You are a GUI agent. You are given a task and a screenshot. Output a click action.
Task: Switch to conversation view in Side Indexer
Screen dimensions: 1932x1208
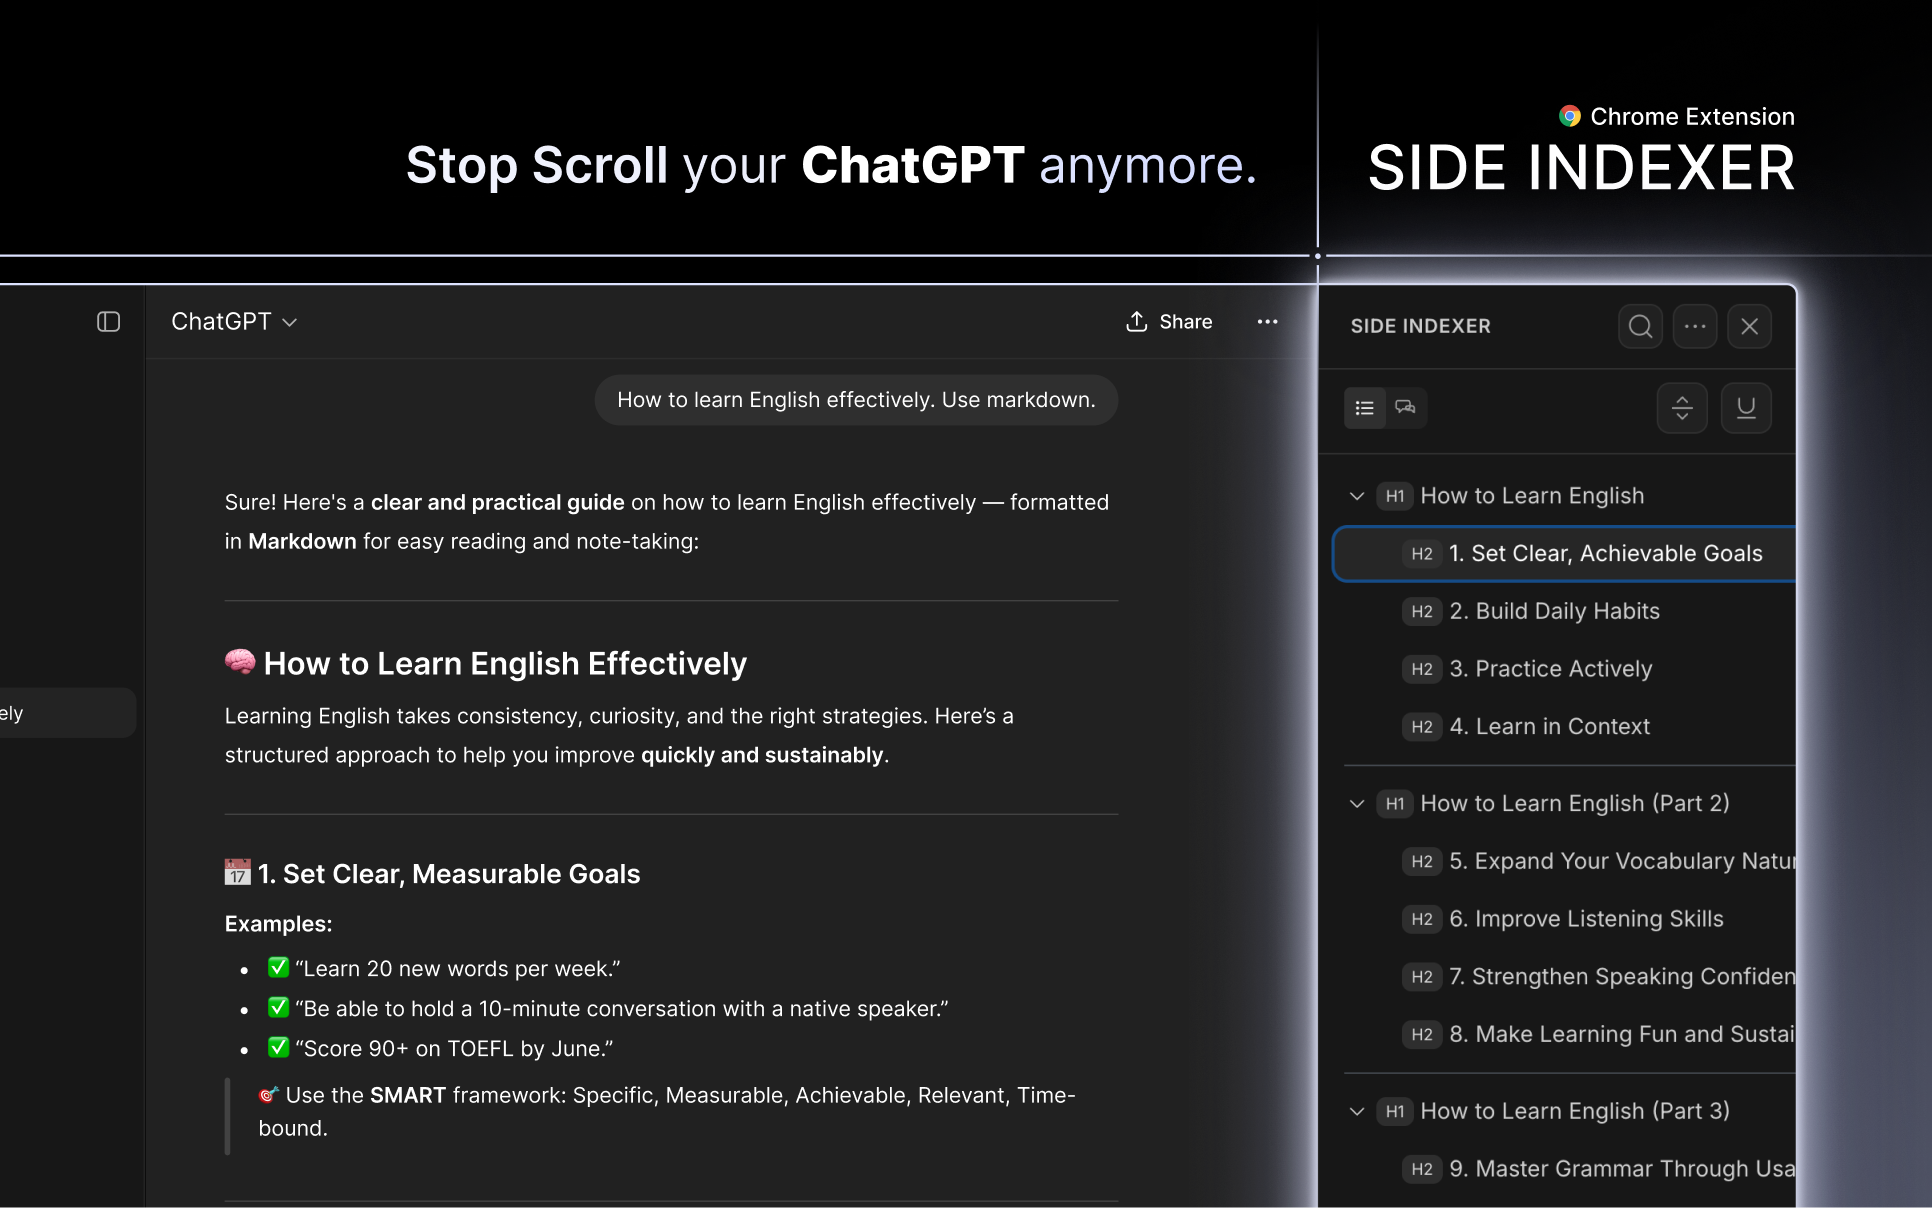(1405, 408)
